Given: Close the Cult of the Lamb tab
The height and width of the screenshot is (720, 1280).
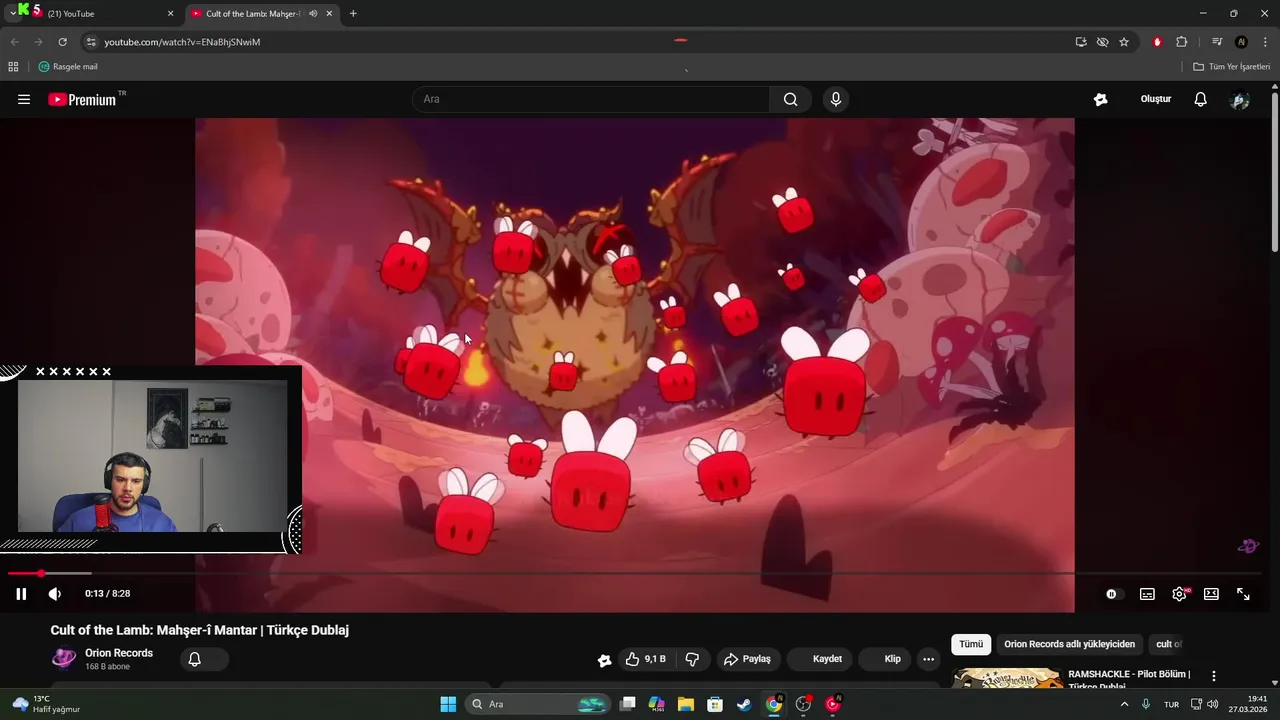Looking at the screenshot, I should point(329,14).
